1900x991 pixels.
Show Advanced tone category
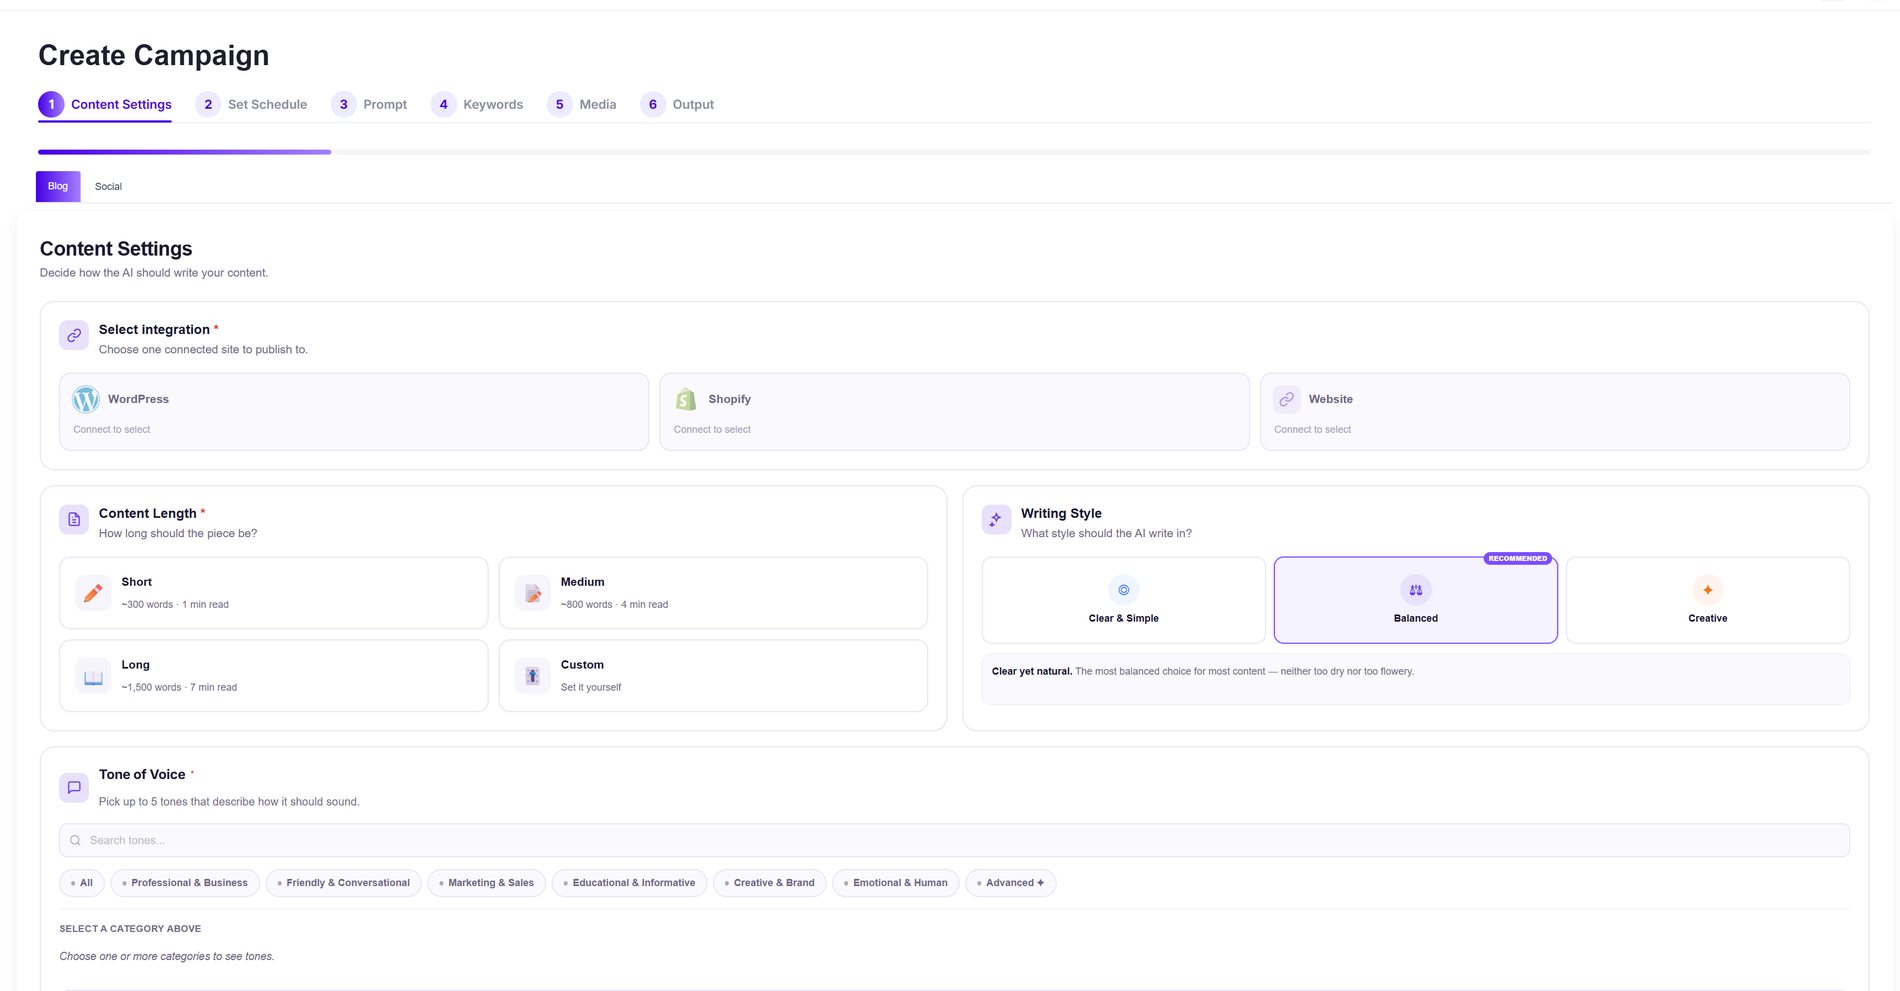1011,883
